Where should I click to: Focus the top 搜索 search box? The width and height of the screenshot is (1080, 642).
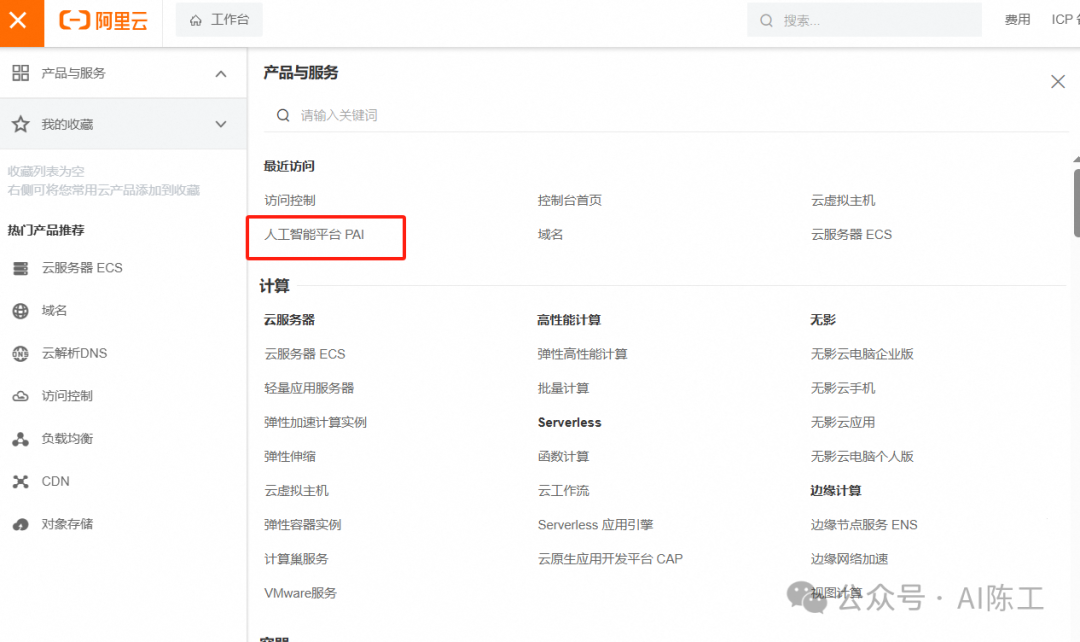pyautogui.click(x=864, y=20)
